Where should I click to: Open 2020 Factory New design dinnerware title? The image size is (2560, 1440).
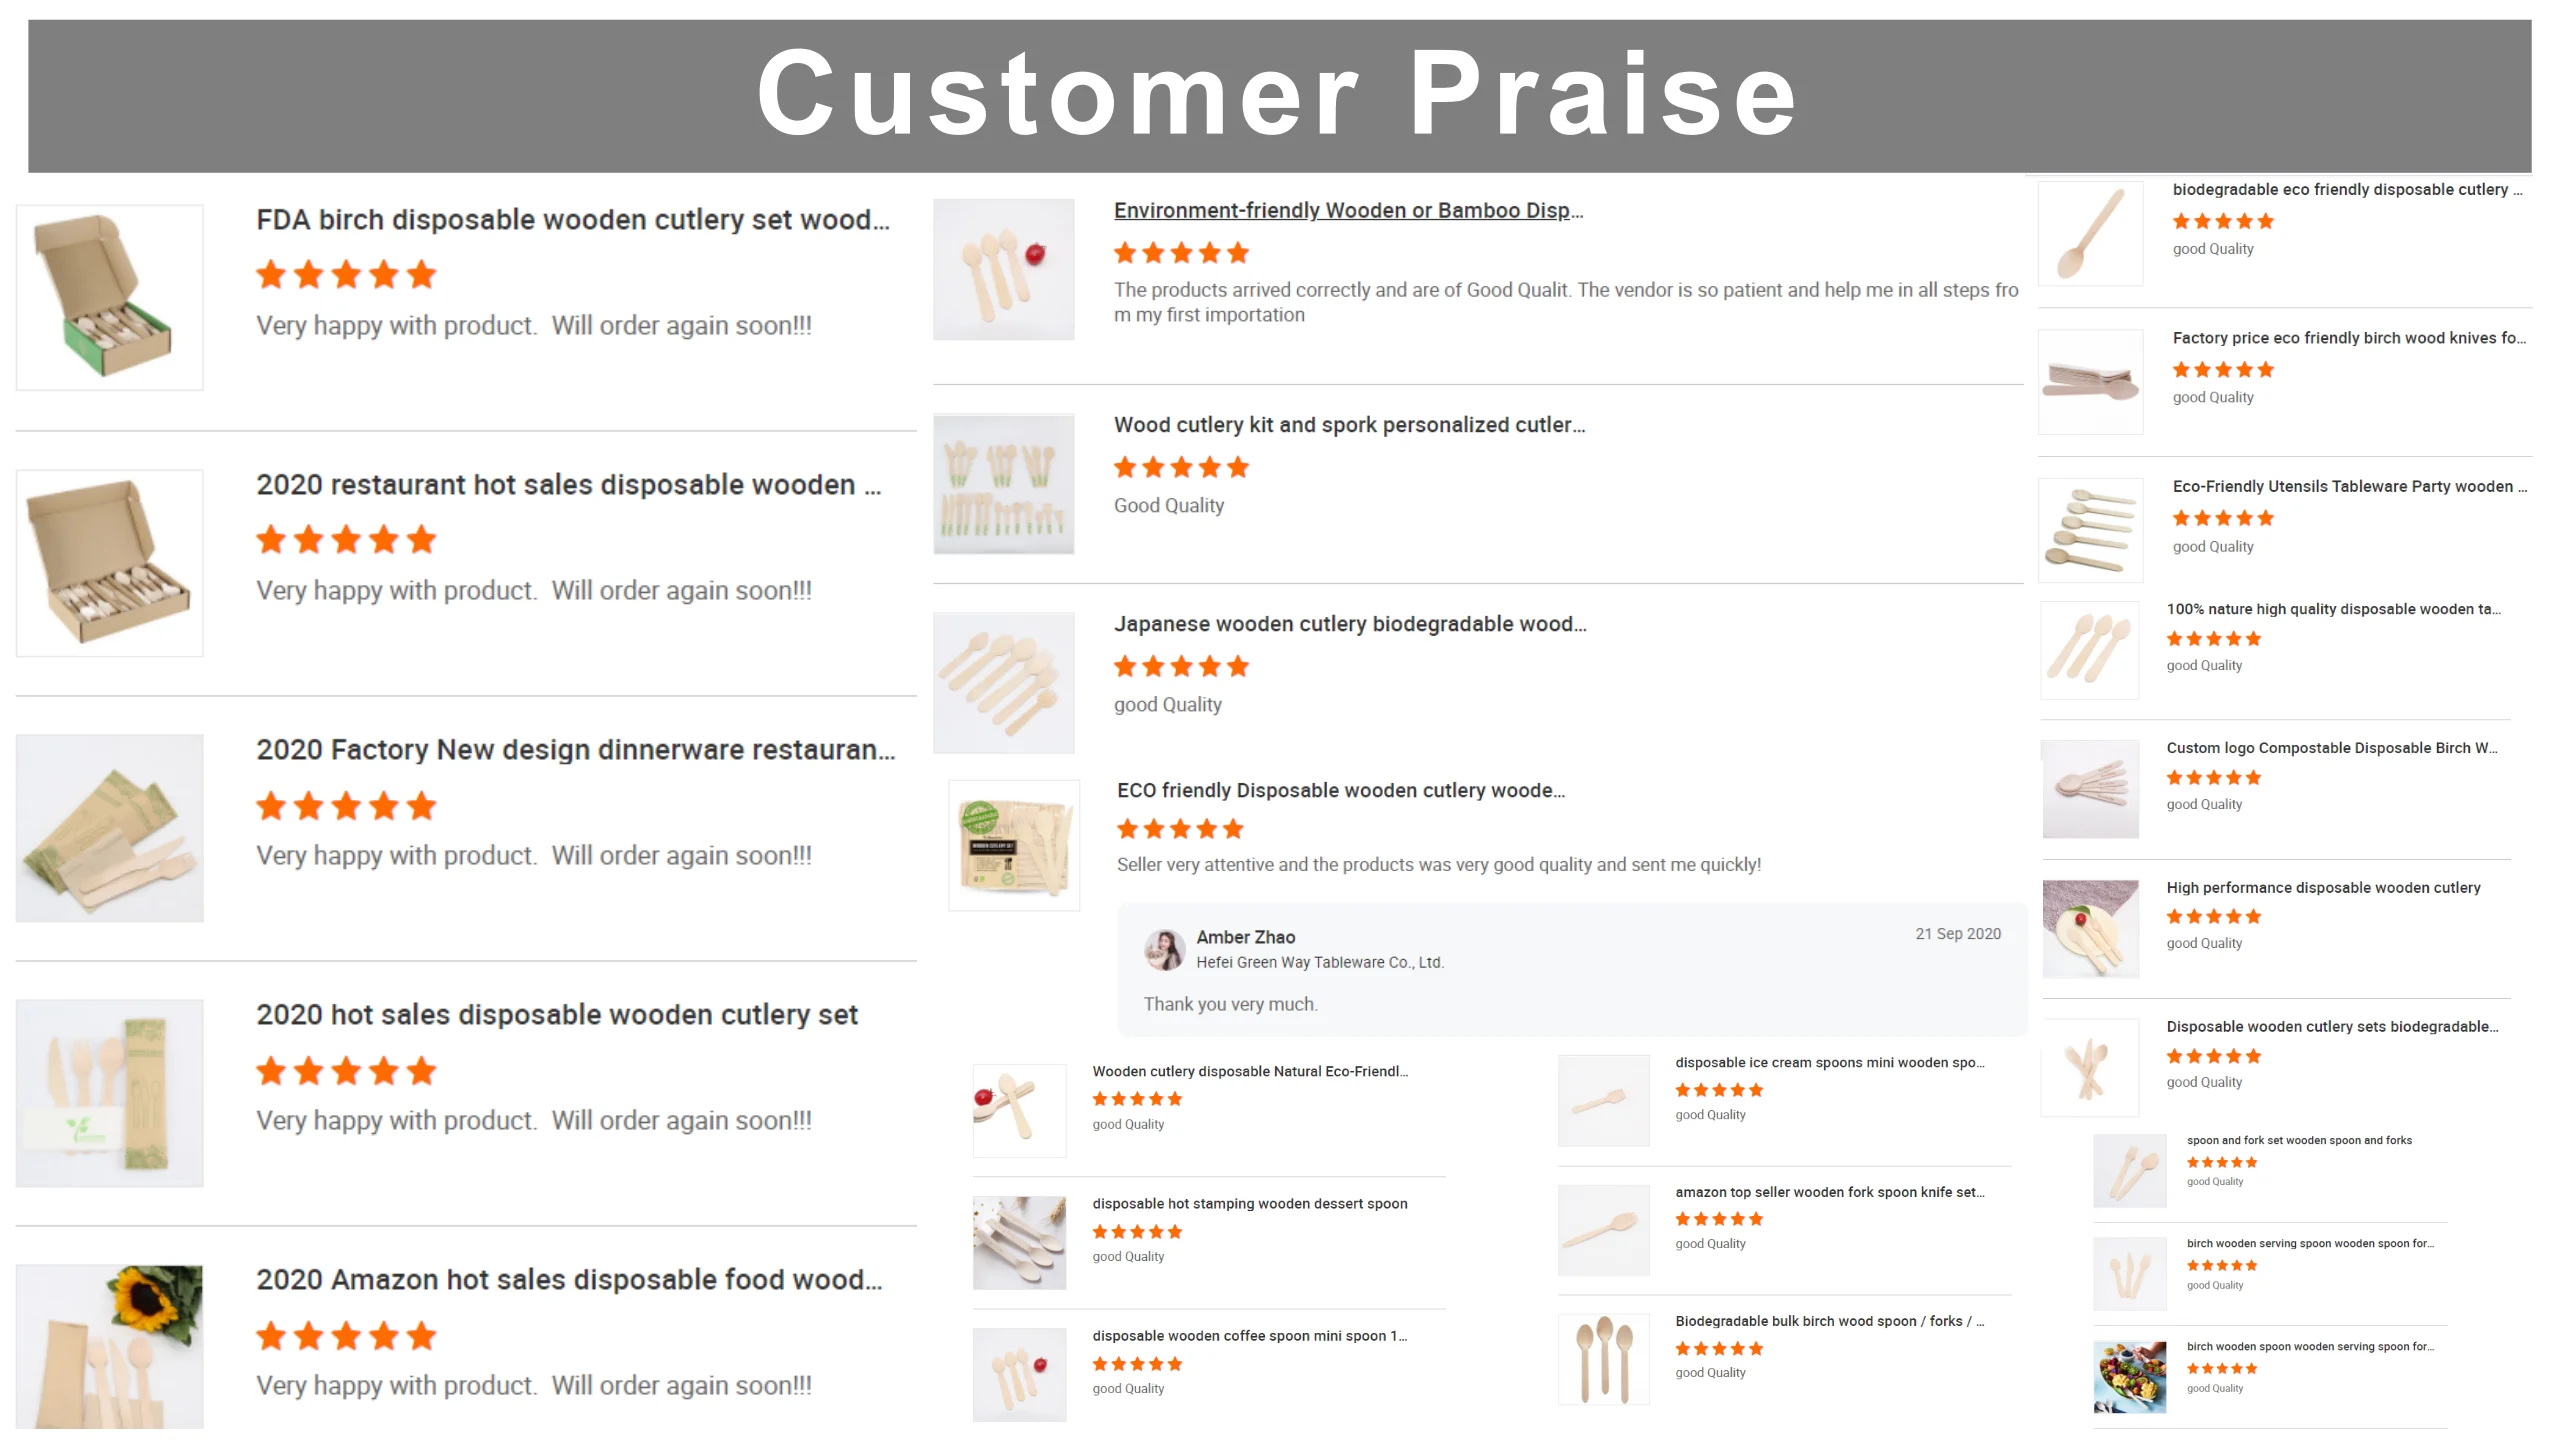click(x=575, y=750)
